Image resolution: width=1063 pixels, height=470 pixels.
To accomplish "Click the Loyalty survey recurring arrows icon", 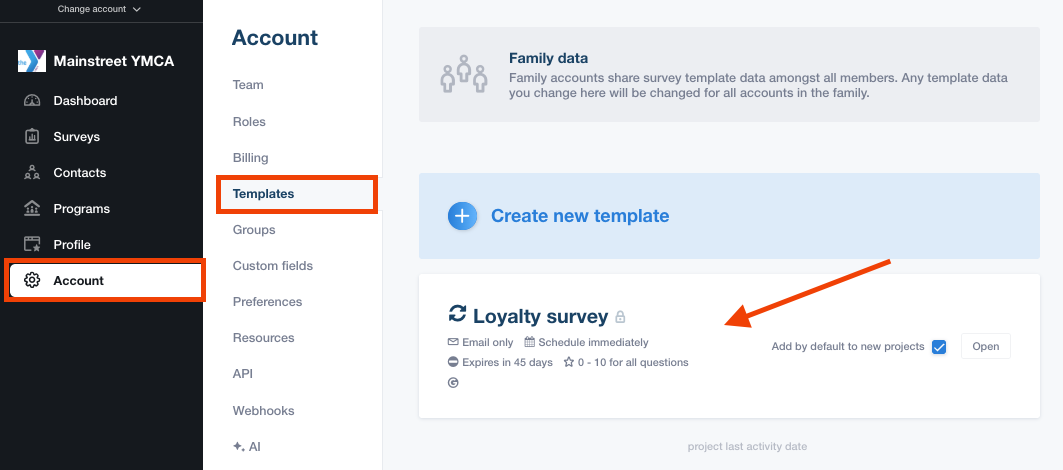I will 457,315.
